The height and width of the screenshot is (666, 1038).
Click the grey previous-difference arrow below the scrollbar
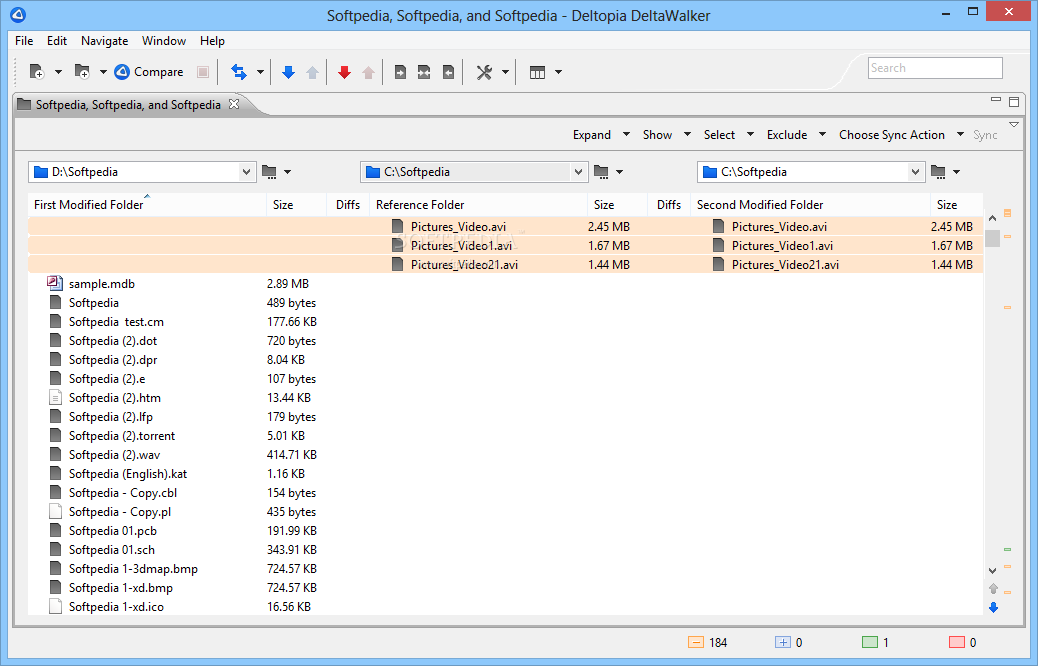click(994, 588)
